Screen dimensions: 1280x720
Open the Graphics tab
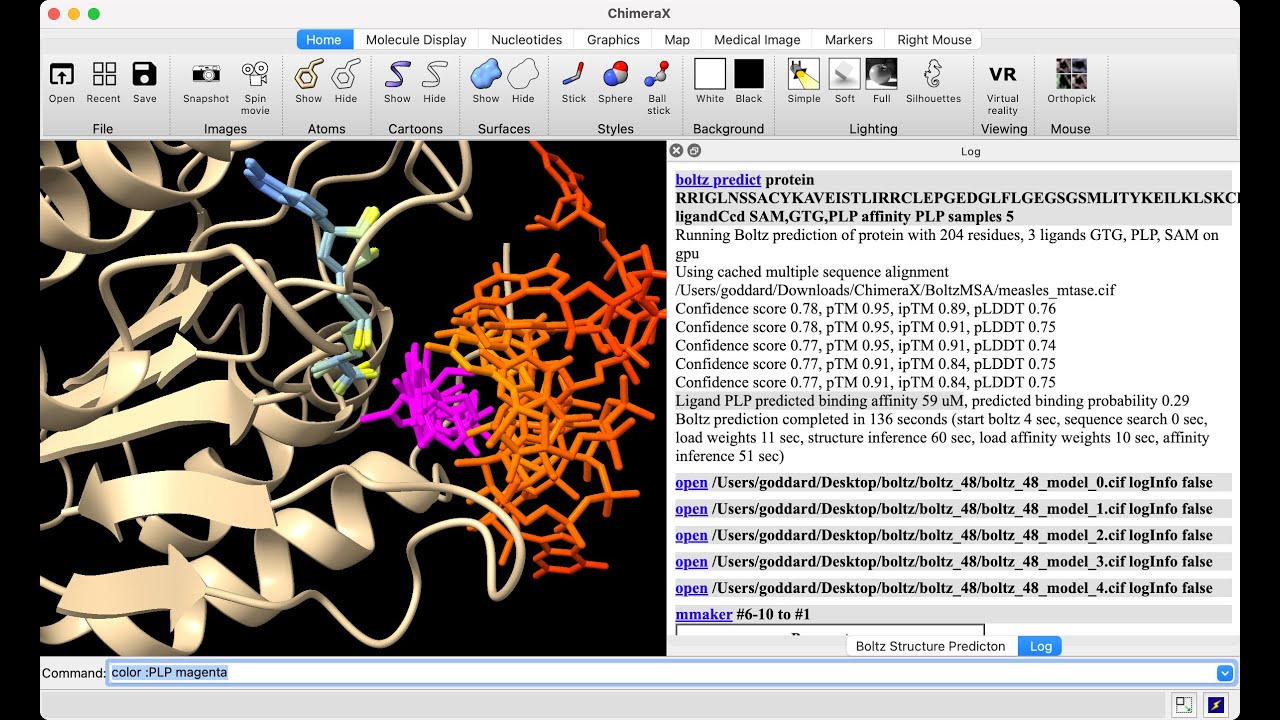click(613, 40)
